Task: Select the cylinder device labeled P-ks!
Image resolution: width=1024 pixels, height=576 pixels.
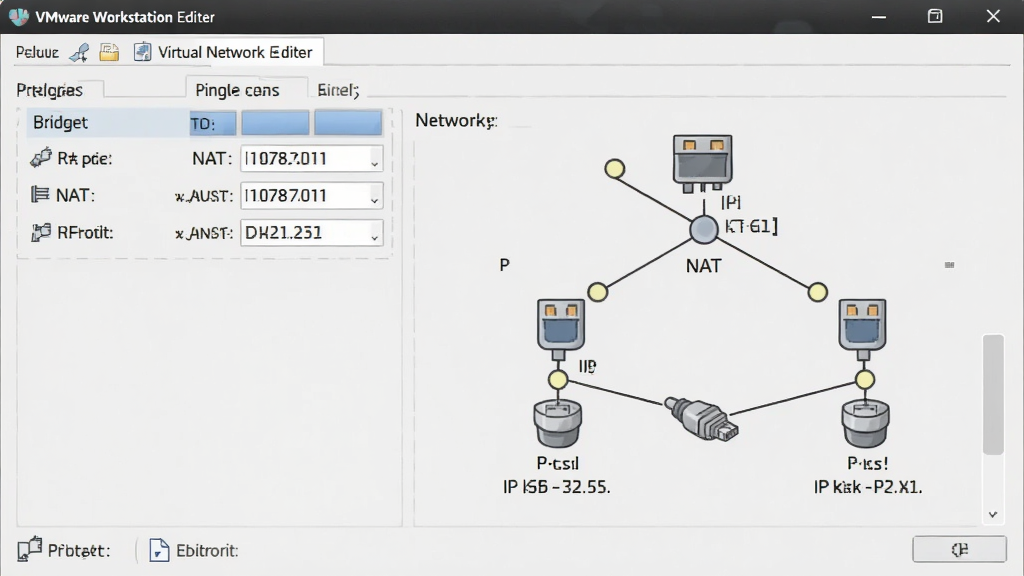Action: point(865,424)
